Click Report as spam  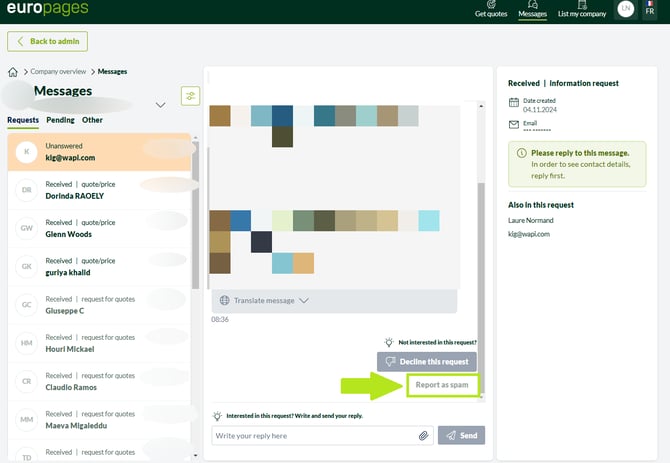(442, 385)
